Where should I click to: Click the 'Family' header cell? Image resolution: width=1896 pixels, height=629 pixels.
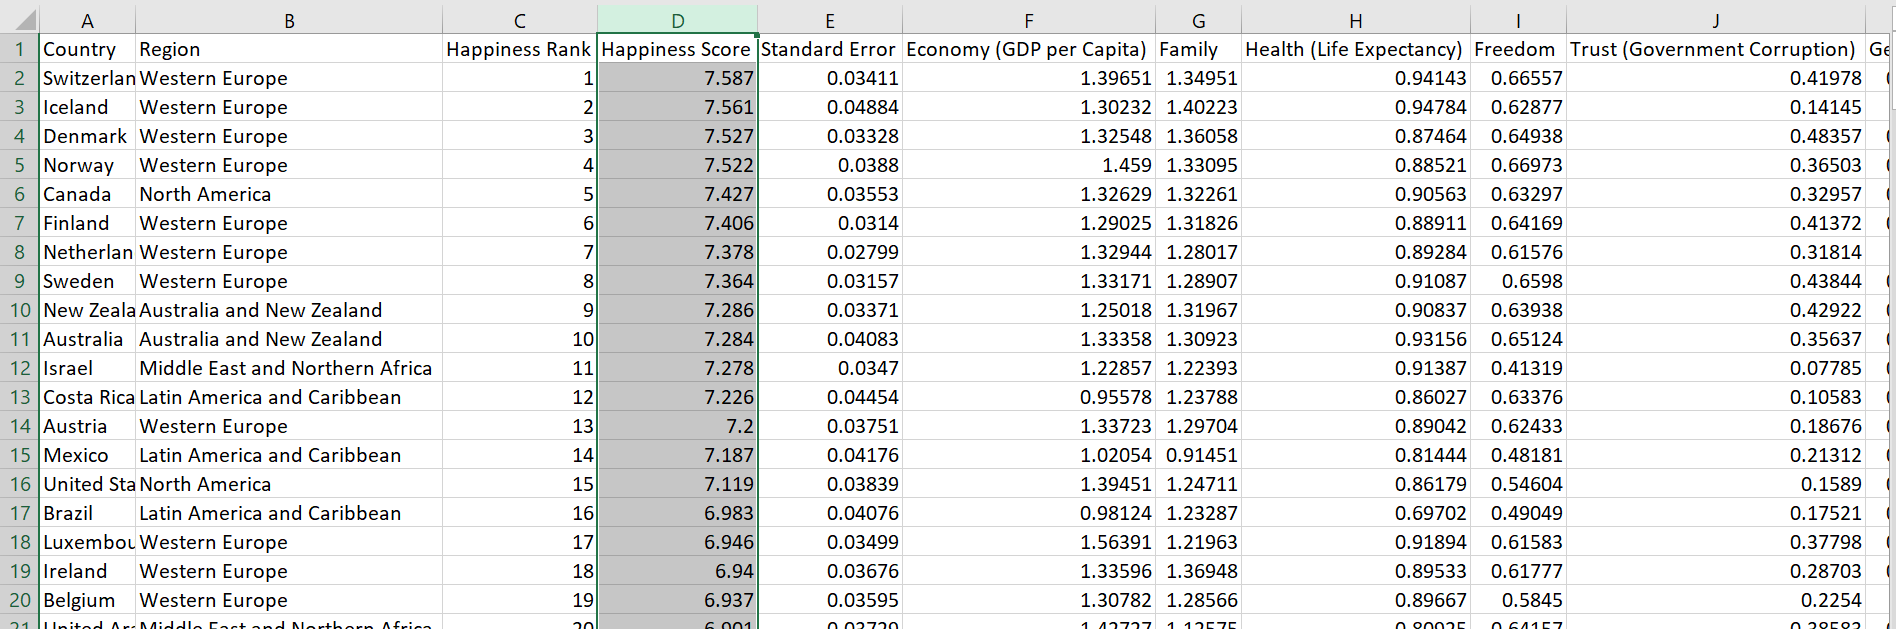[x=1198, y=49]
